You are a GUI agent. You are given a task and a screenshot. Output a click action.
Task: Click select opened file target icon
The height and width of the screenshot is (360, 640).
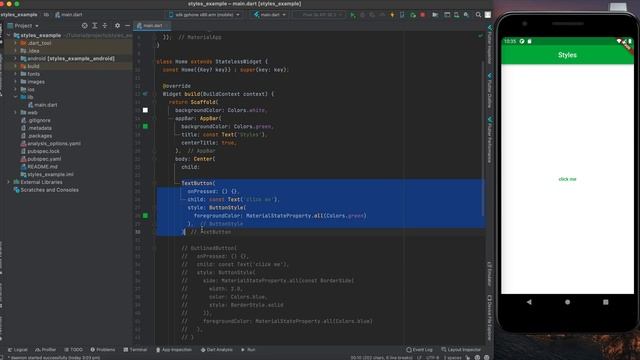[84, 25]
